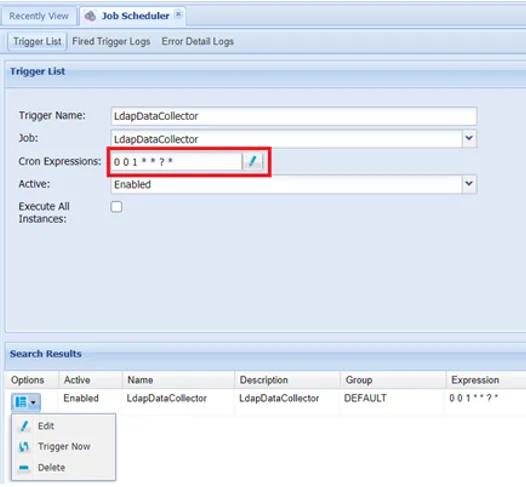
Task: Close the Job Scheduler tab
Action: coord(179,14)
